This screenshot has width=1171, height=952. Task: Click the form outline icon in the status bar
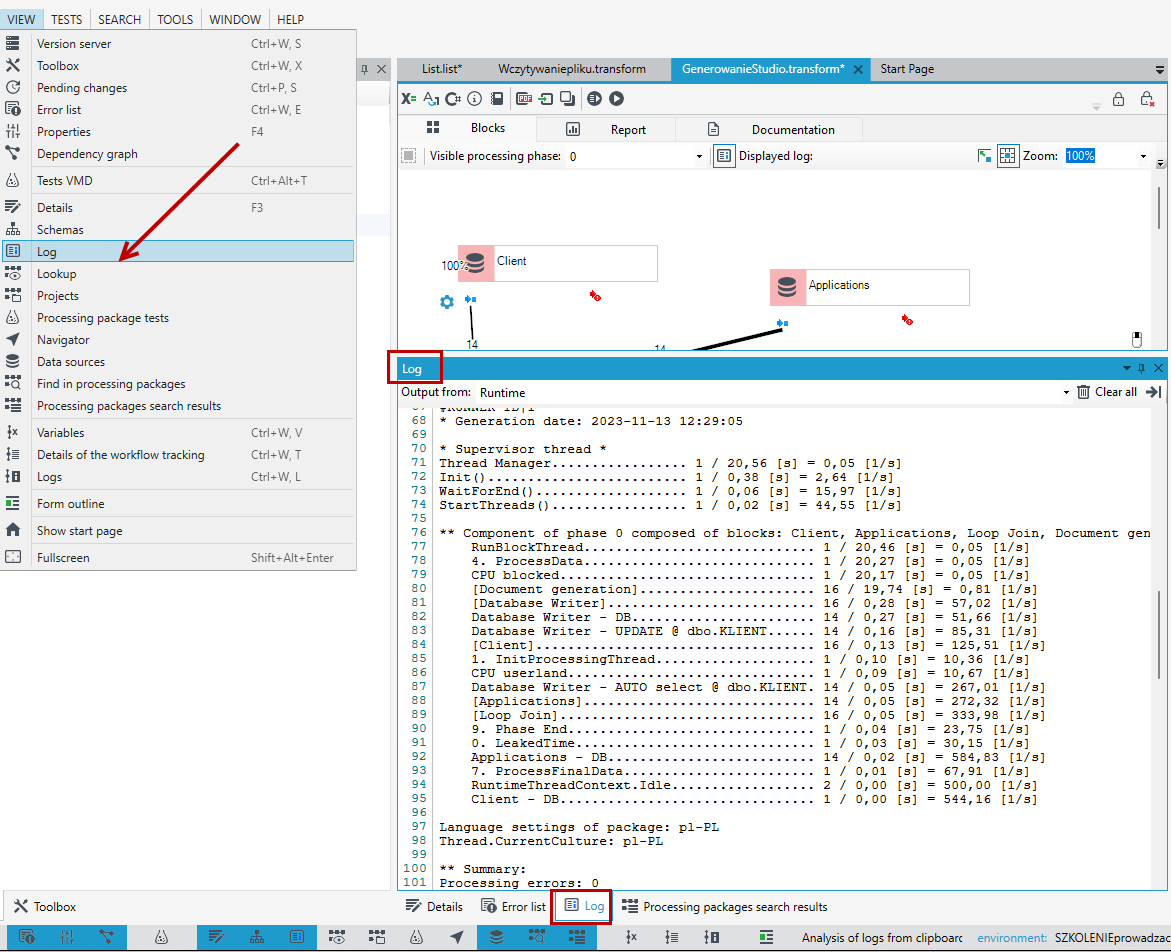[766, 937]
